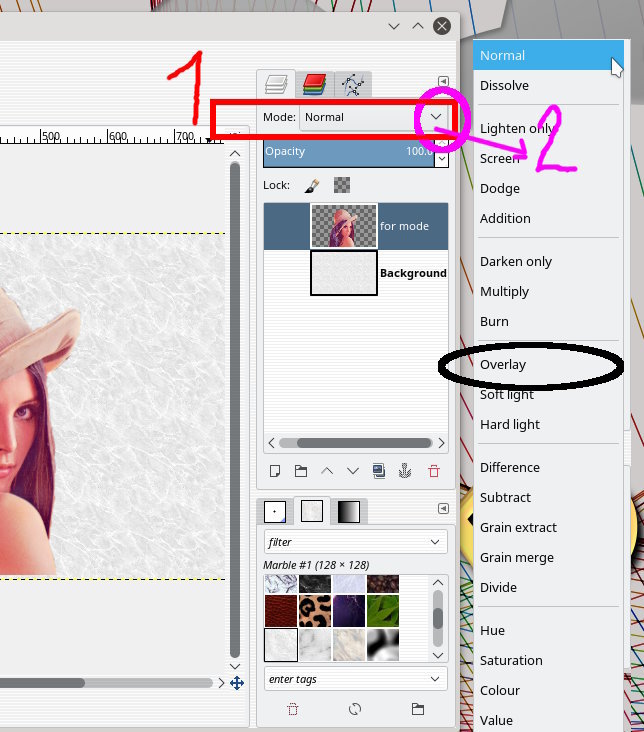Image resolution: width=644 pixels, height=732 pixels.
Task: Duplicate the selected layer
Action: [x=379, y=471]
